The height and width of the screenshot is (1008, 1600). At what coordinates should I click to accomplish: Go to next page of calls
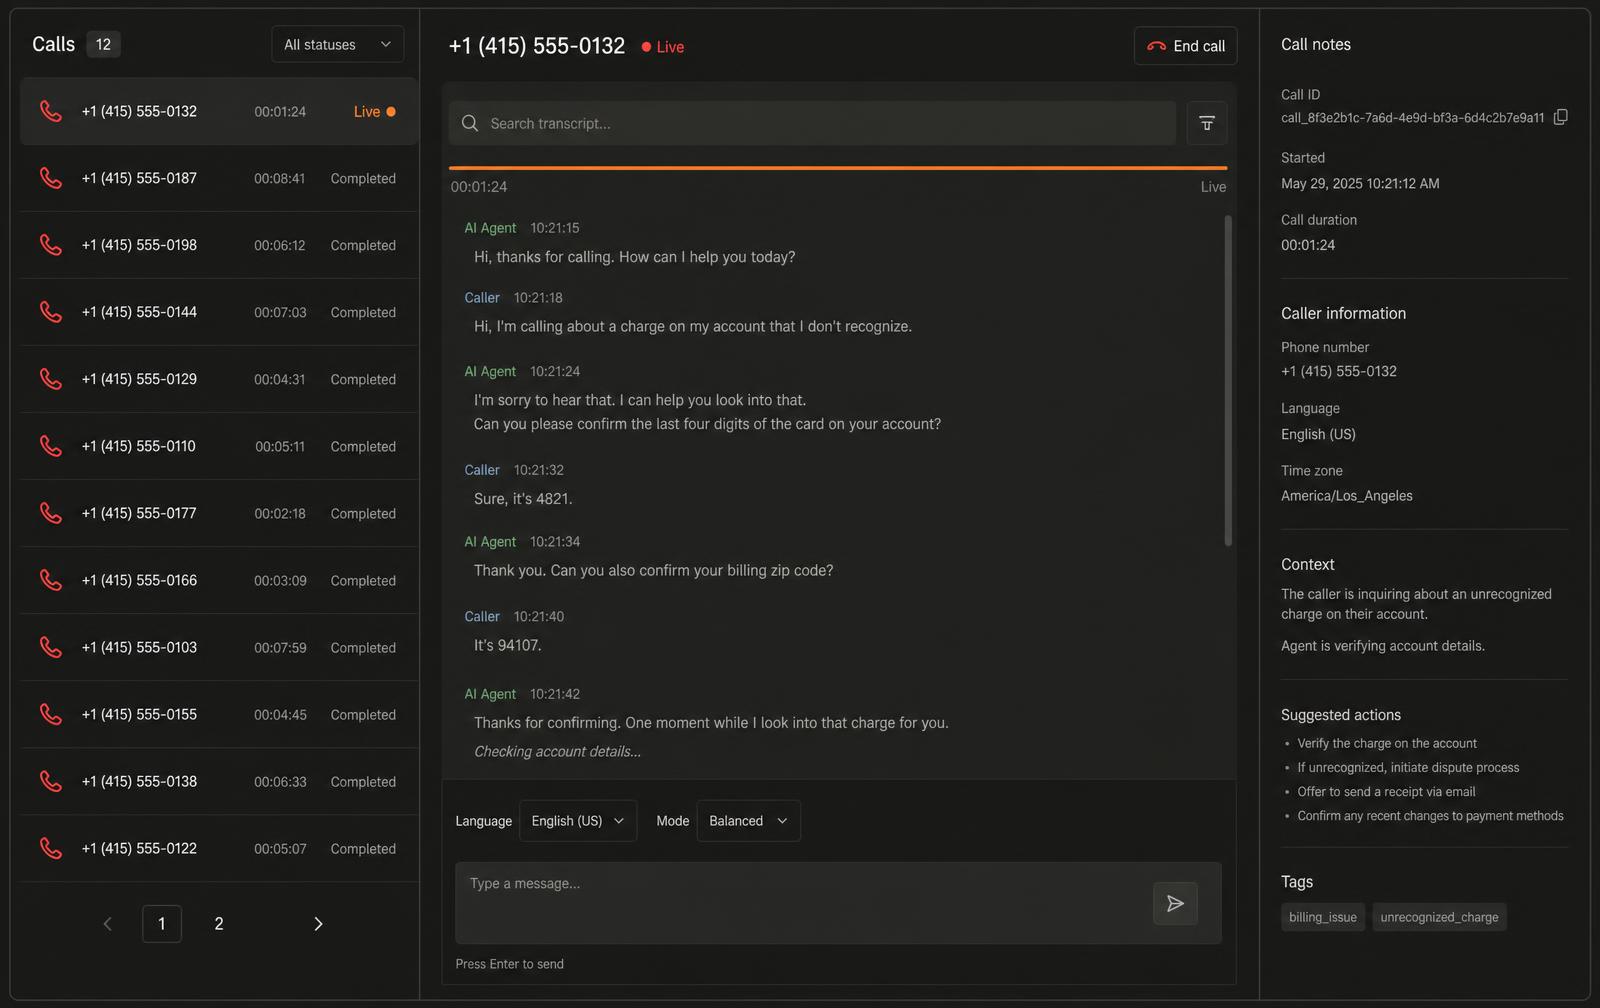pos(318,924)
